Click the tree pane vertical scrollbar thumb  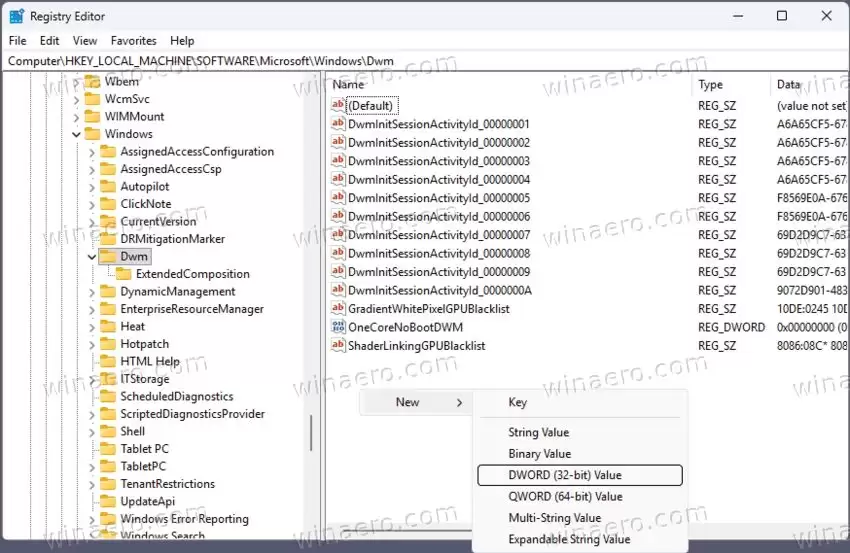[311, 433]
